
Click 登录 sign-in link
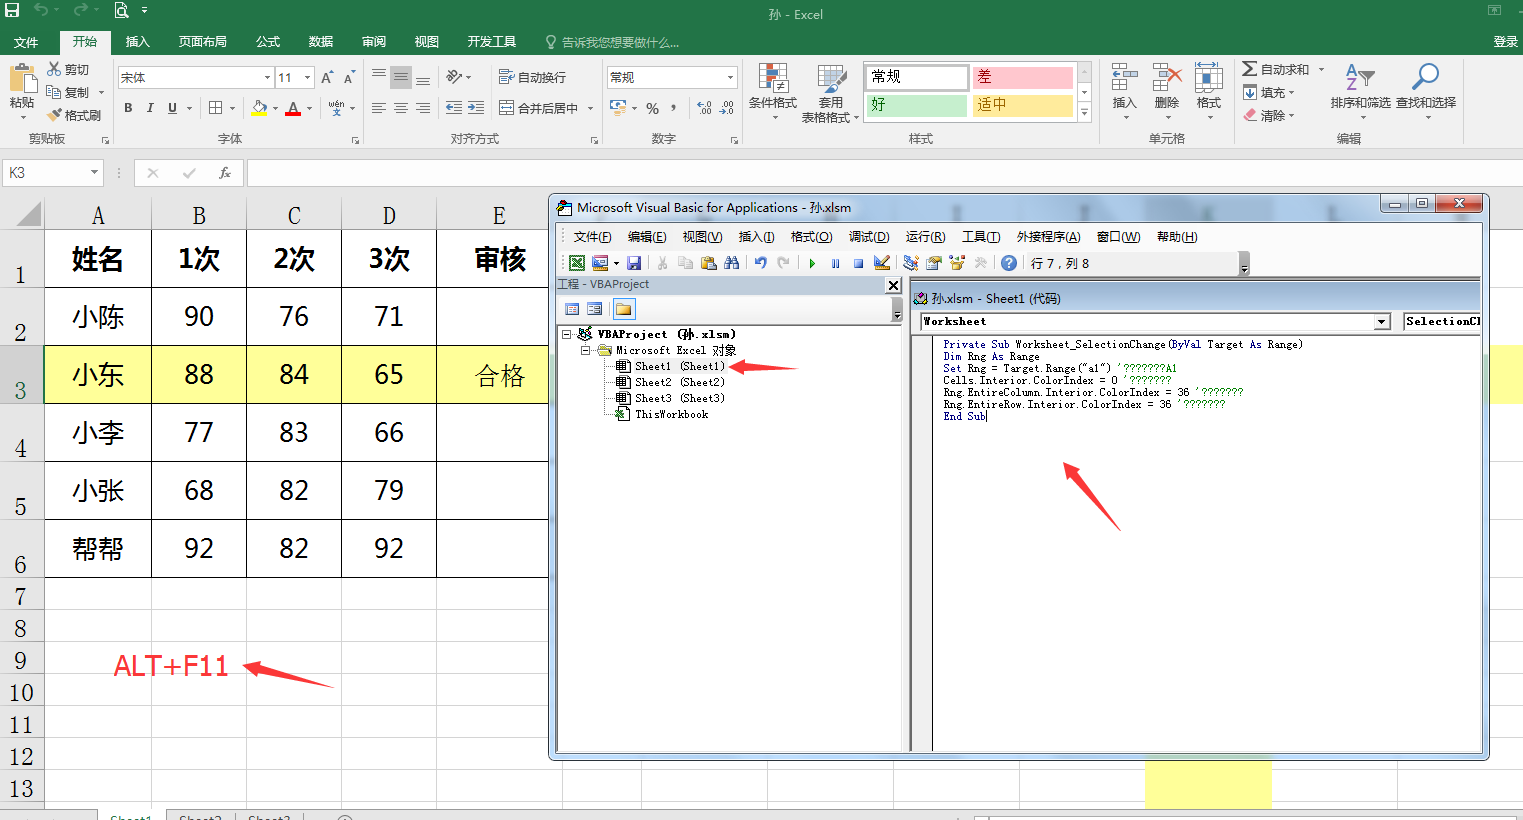tap(1505, 42)
